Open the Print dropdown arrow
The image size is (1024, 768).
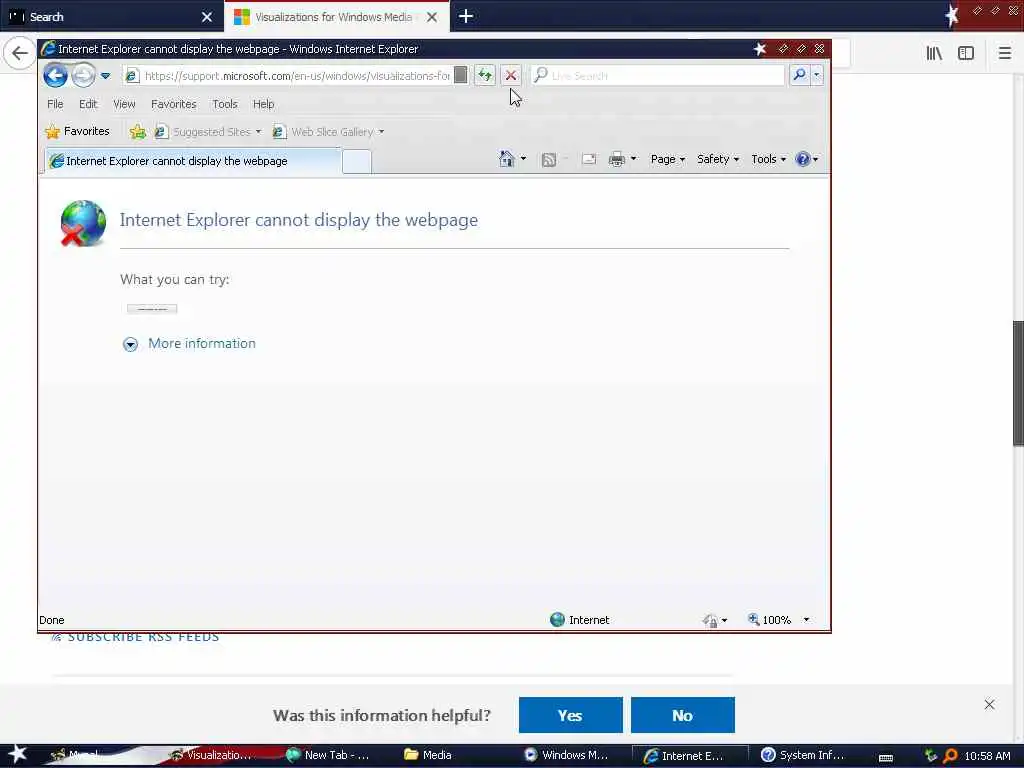[633, 159]
